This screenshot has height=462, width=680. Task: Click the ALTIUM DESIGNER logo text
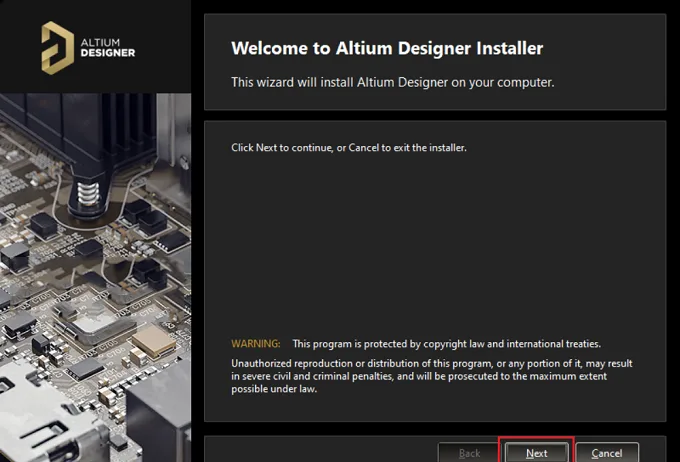(x=108, y=48)
